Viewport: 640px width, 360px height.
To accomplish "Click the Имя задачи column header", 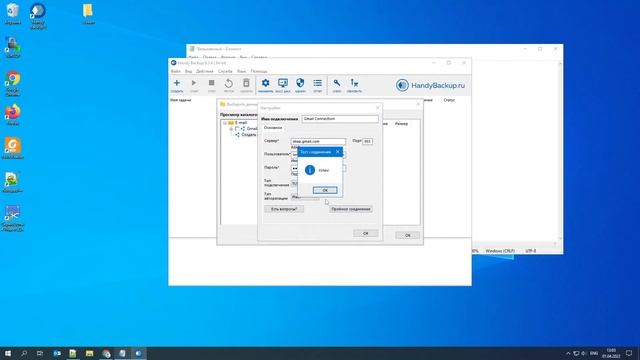I will pos(181,100).
